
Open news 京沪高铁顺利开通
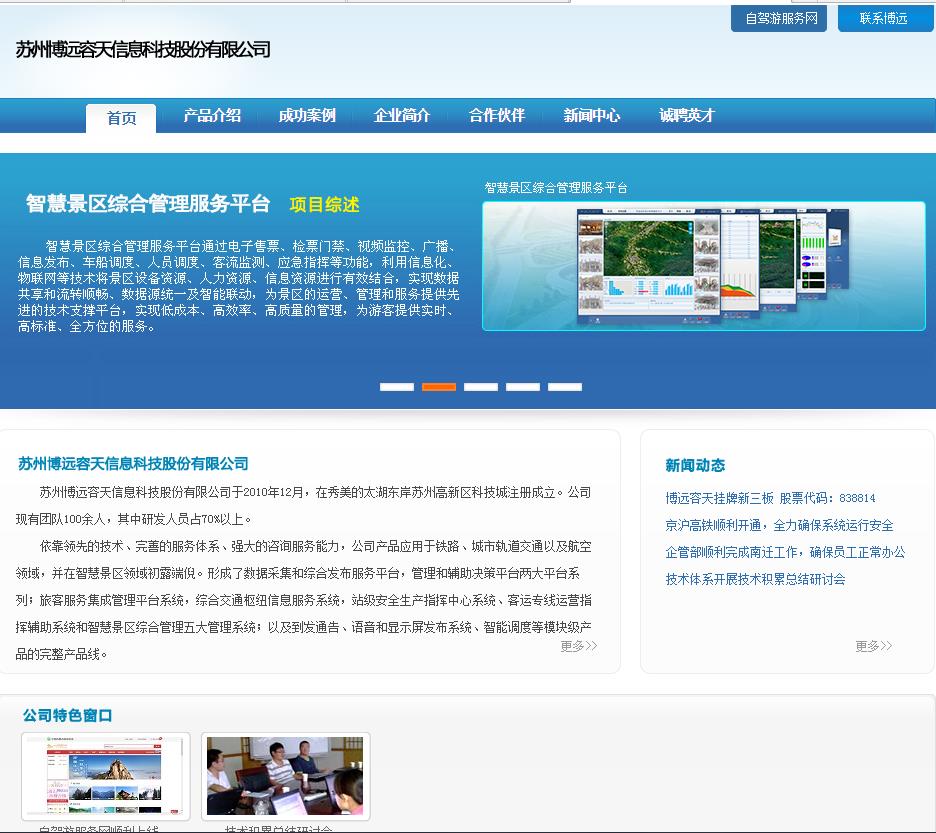coord(779,525)
